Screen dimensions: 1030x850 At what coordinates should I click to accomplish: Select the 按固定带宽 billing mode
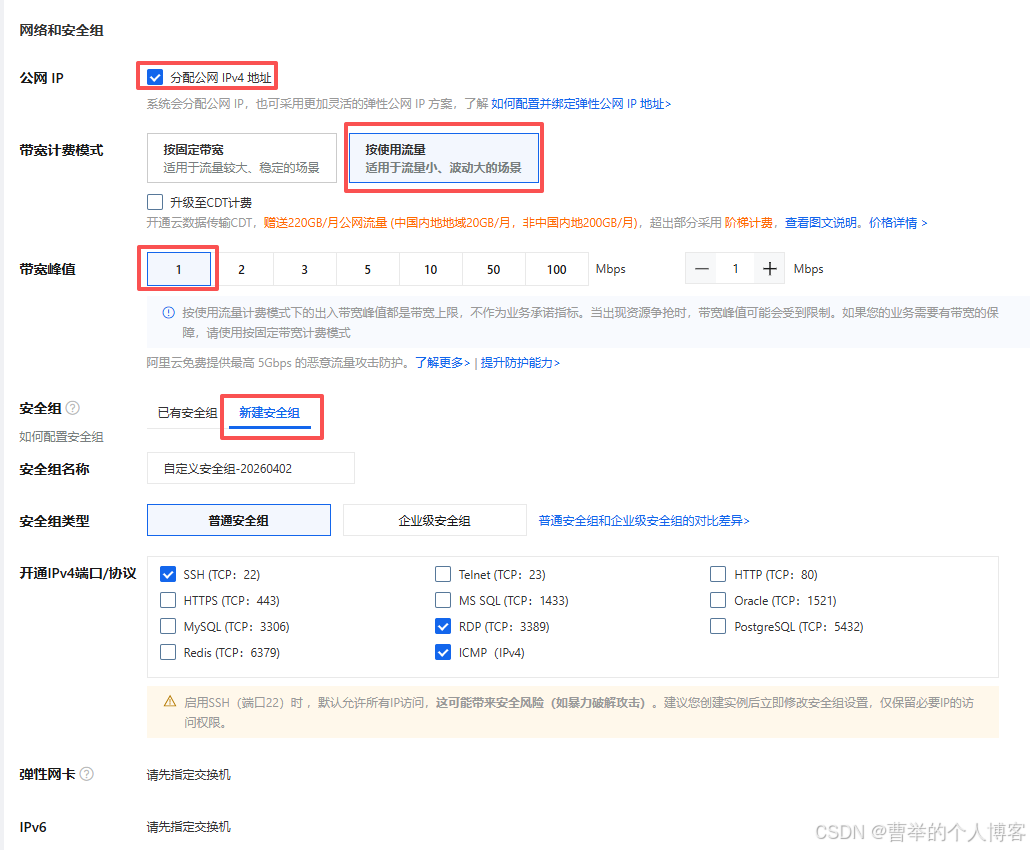(x=242, y=158)
